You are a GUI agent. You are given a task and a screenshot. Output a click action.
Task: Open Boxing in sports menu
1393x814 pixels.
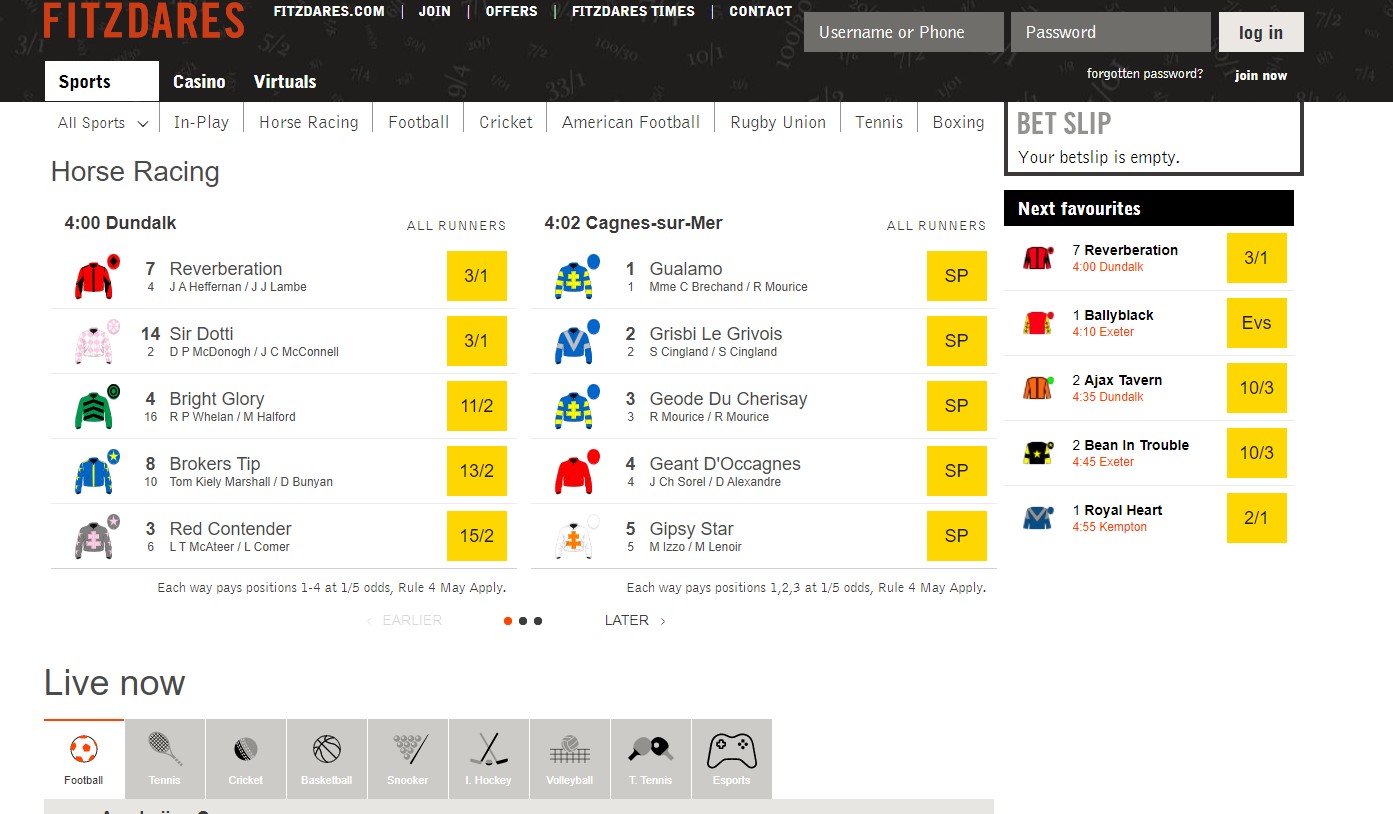pyautogui.click(x=958, y=122)
